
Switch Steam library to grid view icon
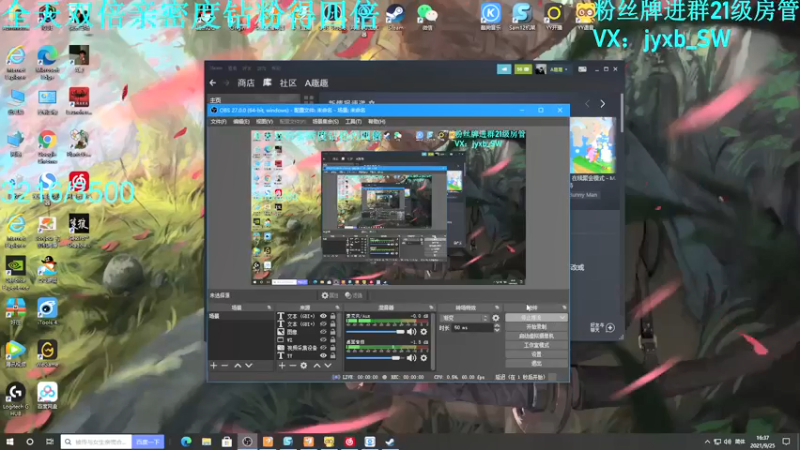pos(309,99)
